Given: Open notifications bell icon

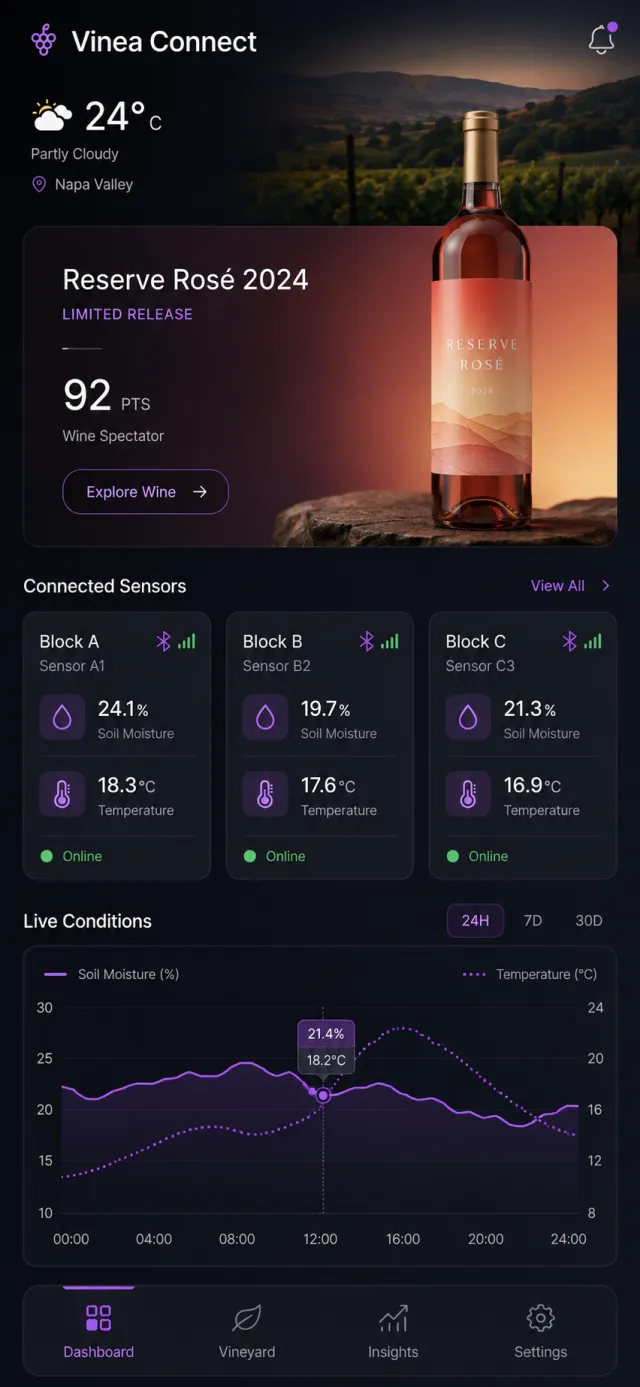Looking at the screenshot, I should [x=601, y=39].
